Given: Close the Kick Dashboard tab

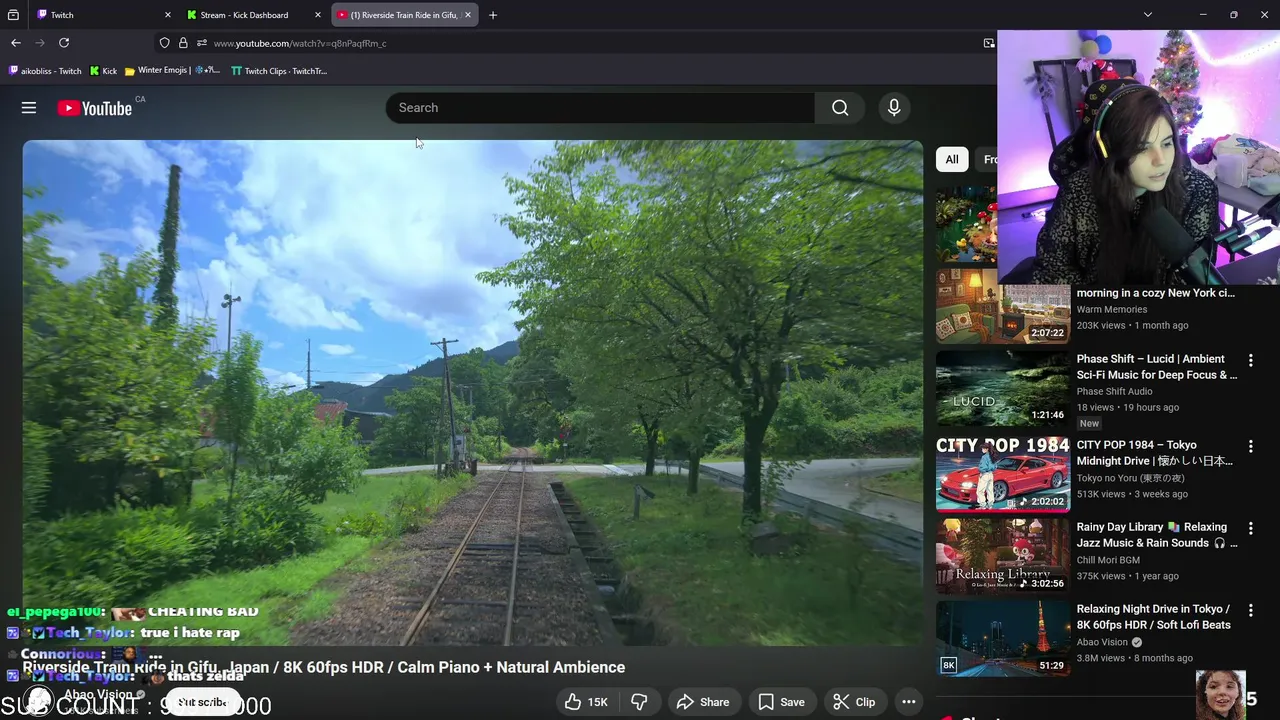Looking at the screenshot, I should 318,15.
